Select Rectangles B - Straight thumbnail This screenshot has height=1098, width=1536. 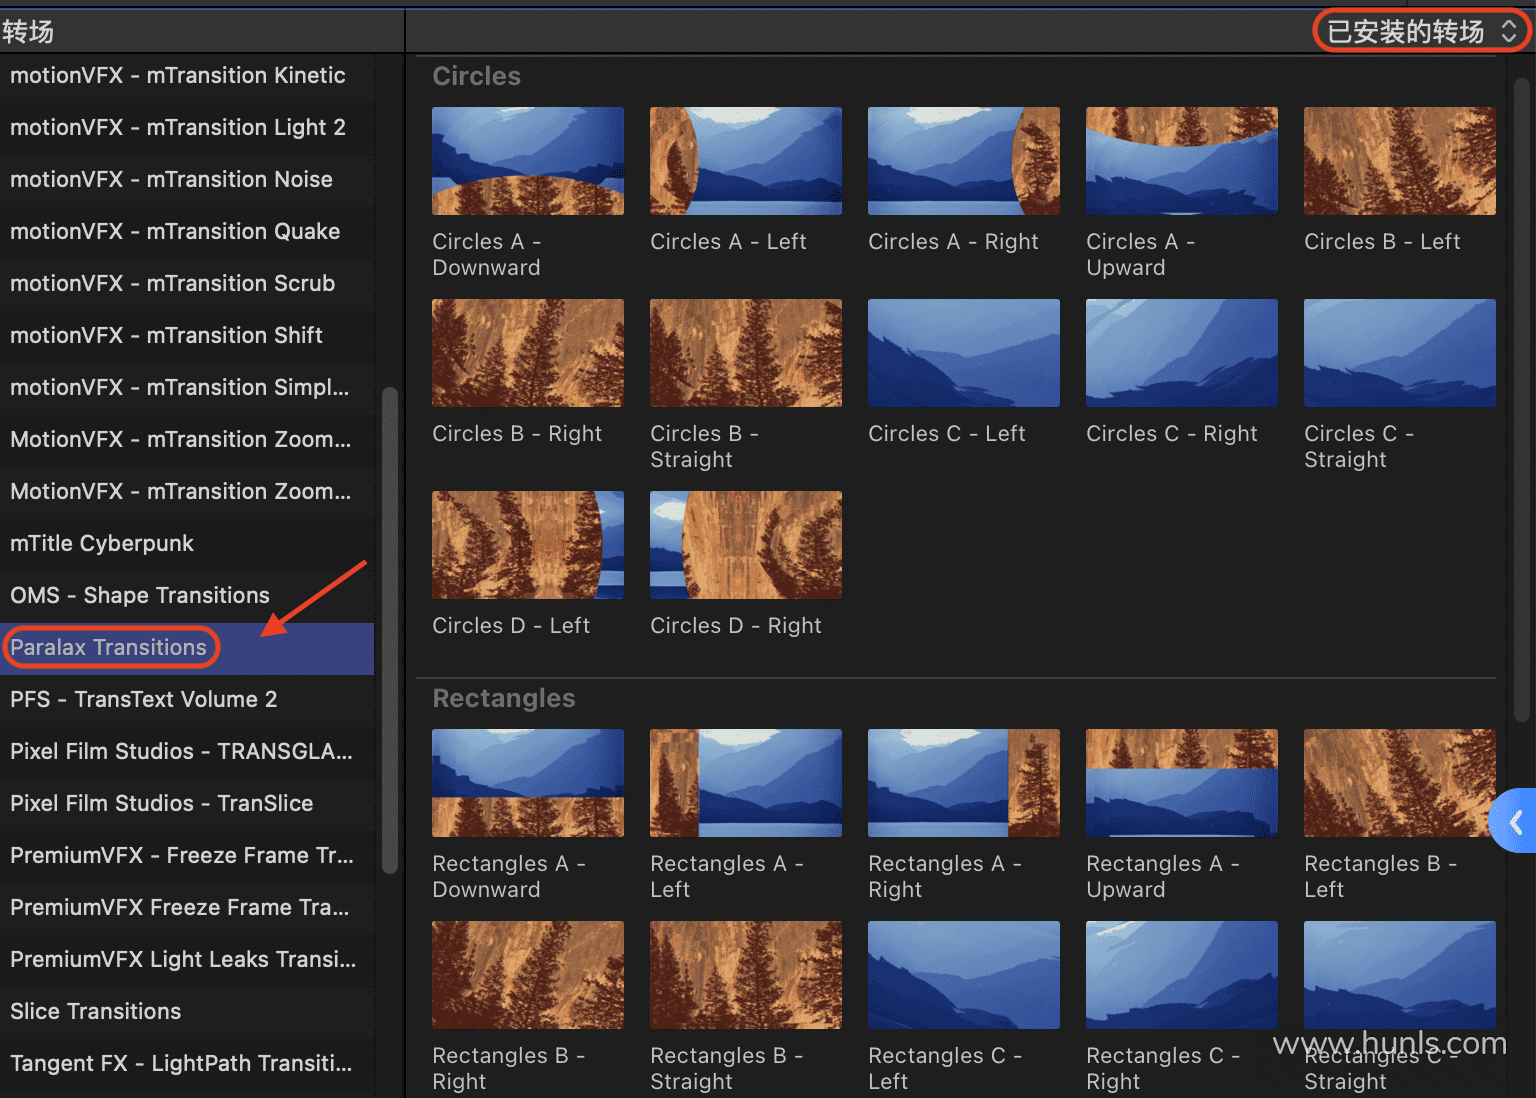(x=745, y=975)
